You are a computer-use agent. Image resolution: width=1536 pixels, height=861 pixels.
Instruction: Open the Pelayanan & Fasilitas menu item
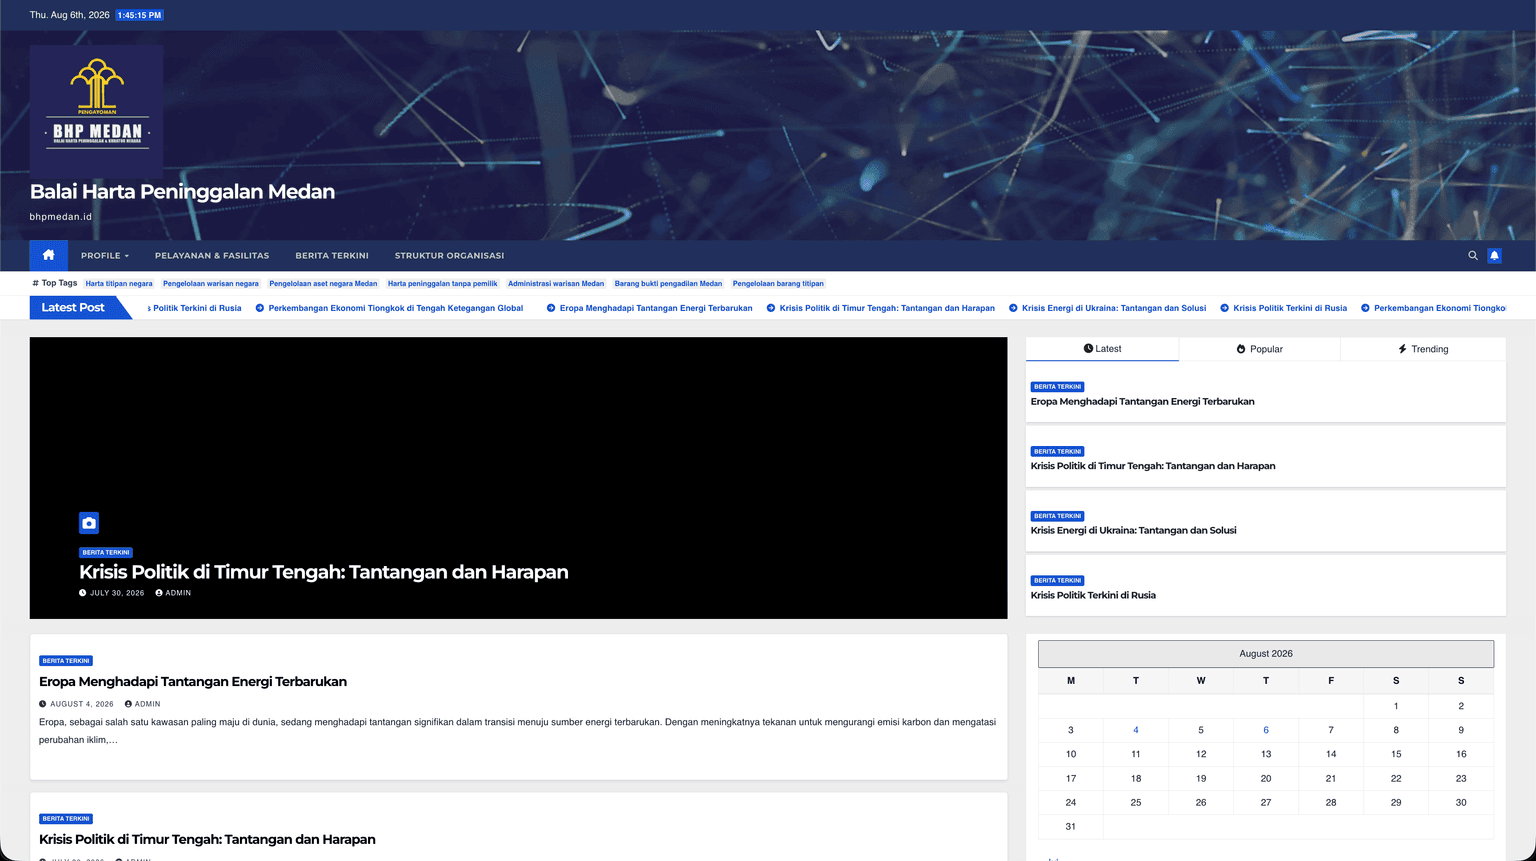[x=212, y=256]
